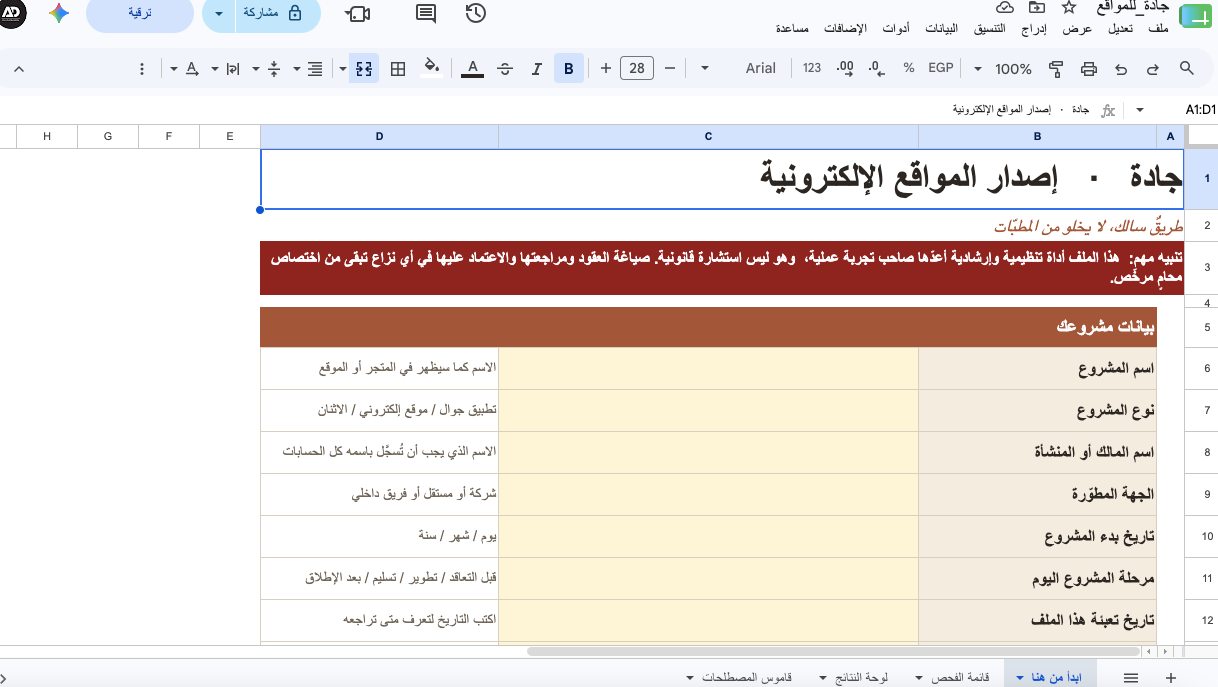Open the version history clock icon

[x=476, y=13]
